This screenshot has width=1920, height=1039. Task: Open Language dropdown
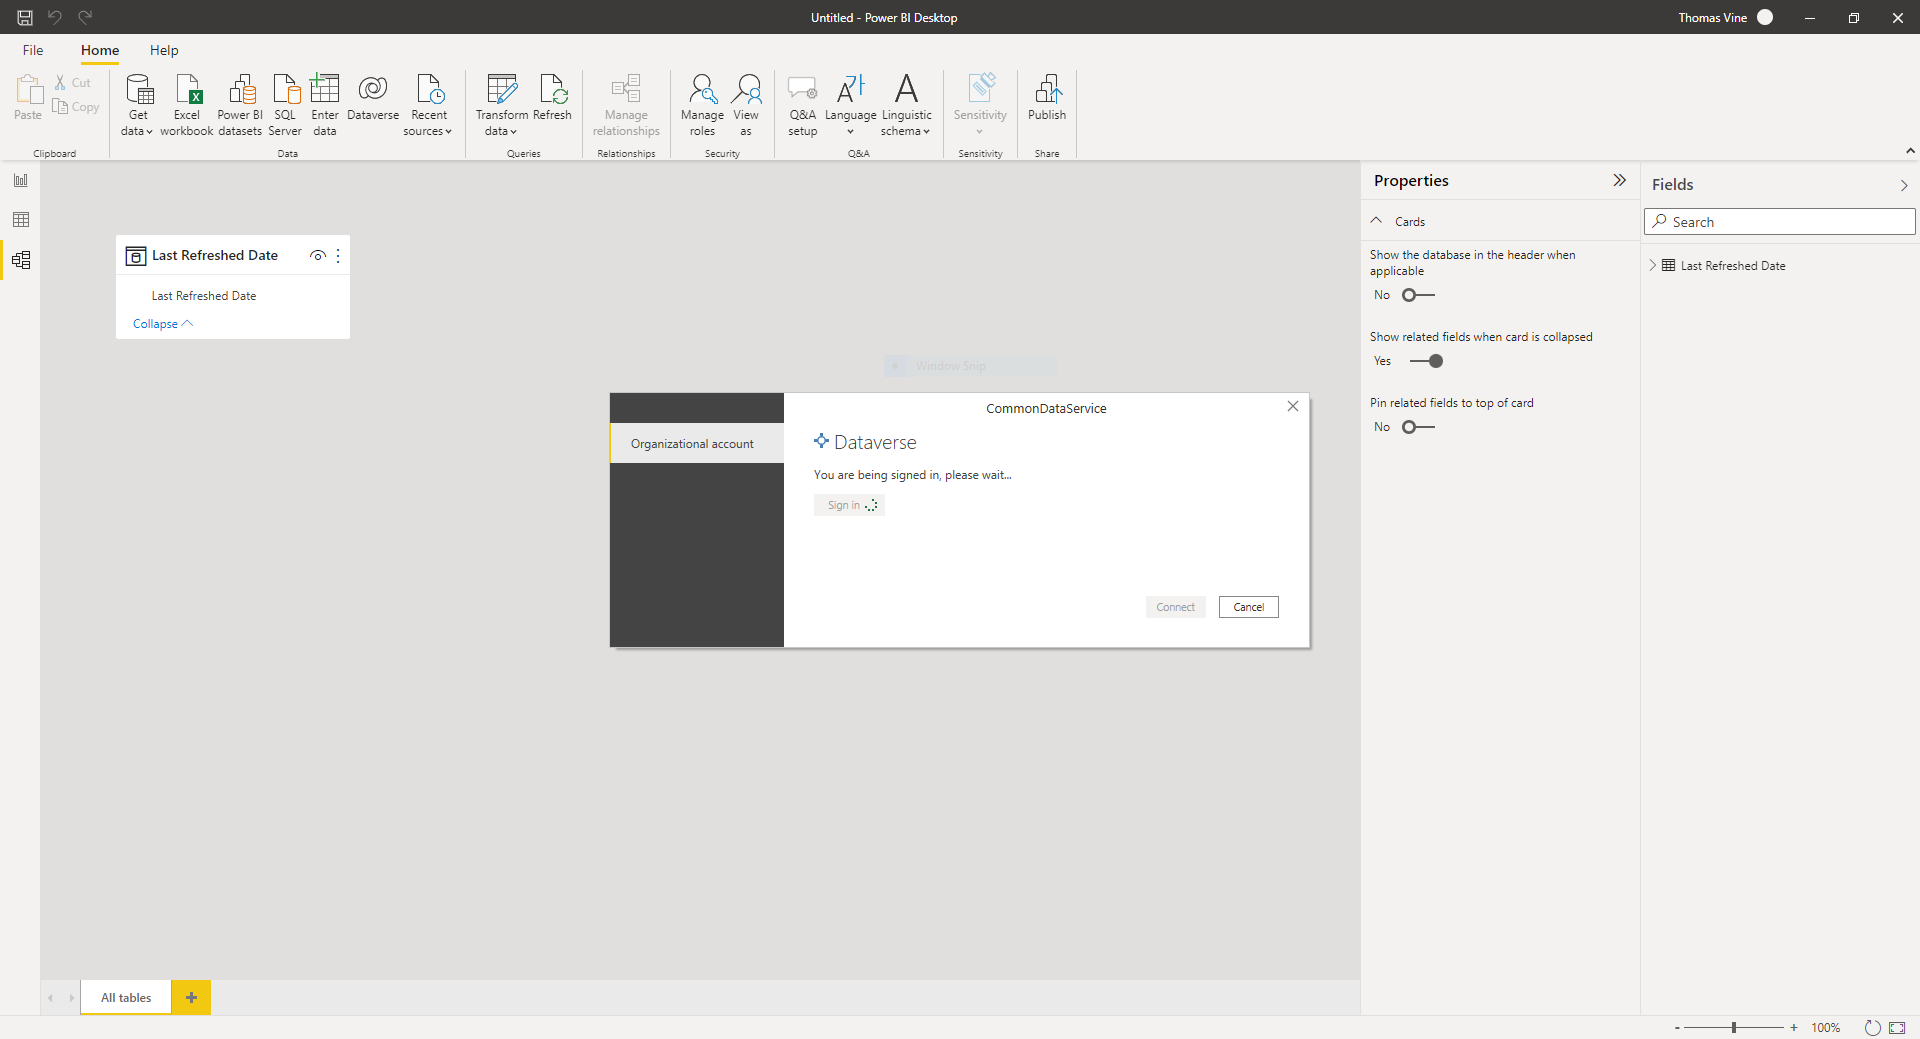click(x=850, y=105)
